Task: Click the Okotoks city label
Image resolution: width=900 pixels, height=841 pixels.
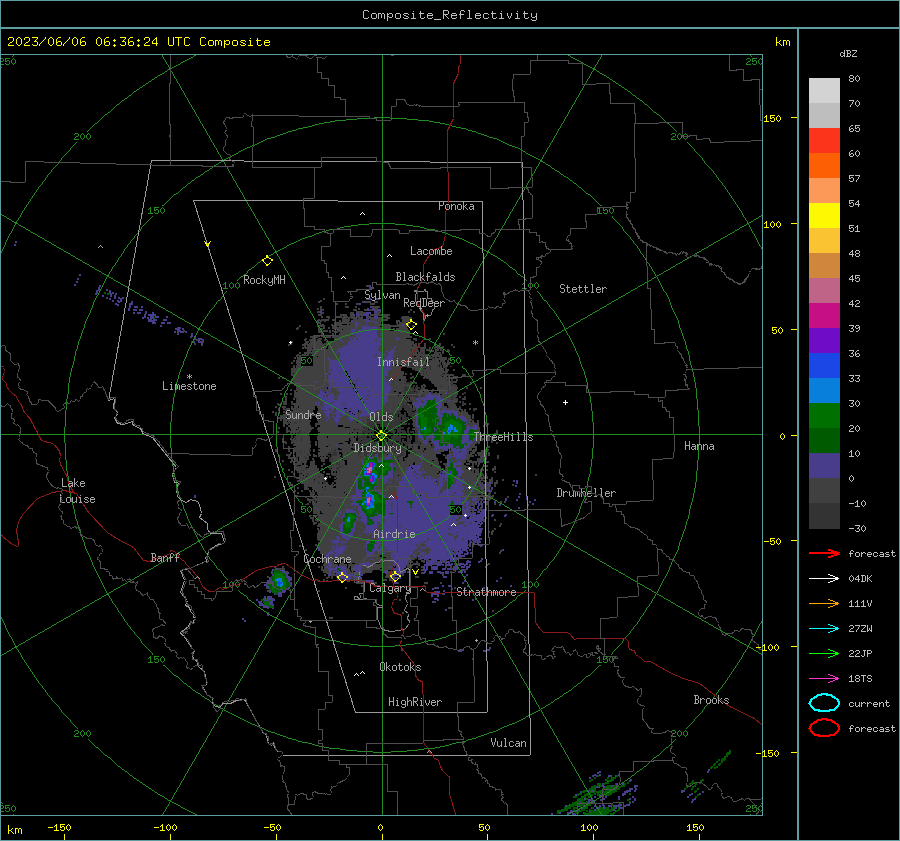Action: pyautogui.click(x=400, y=667)
